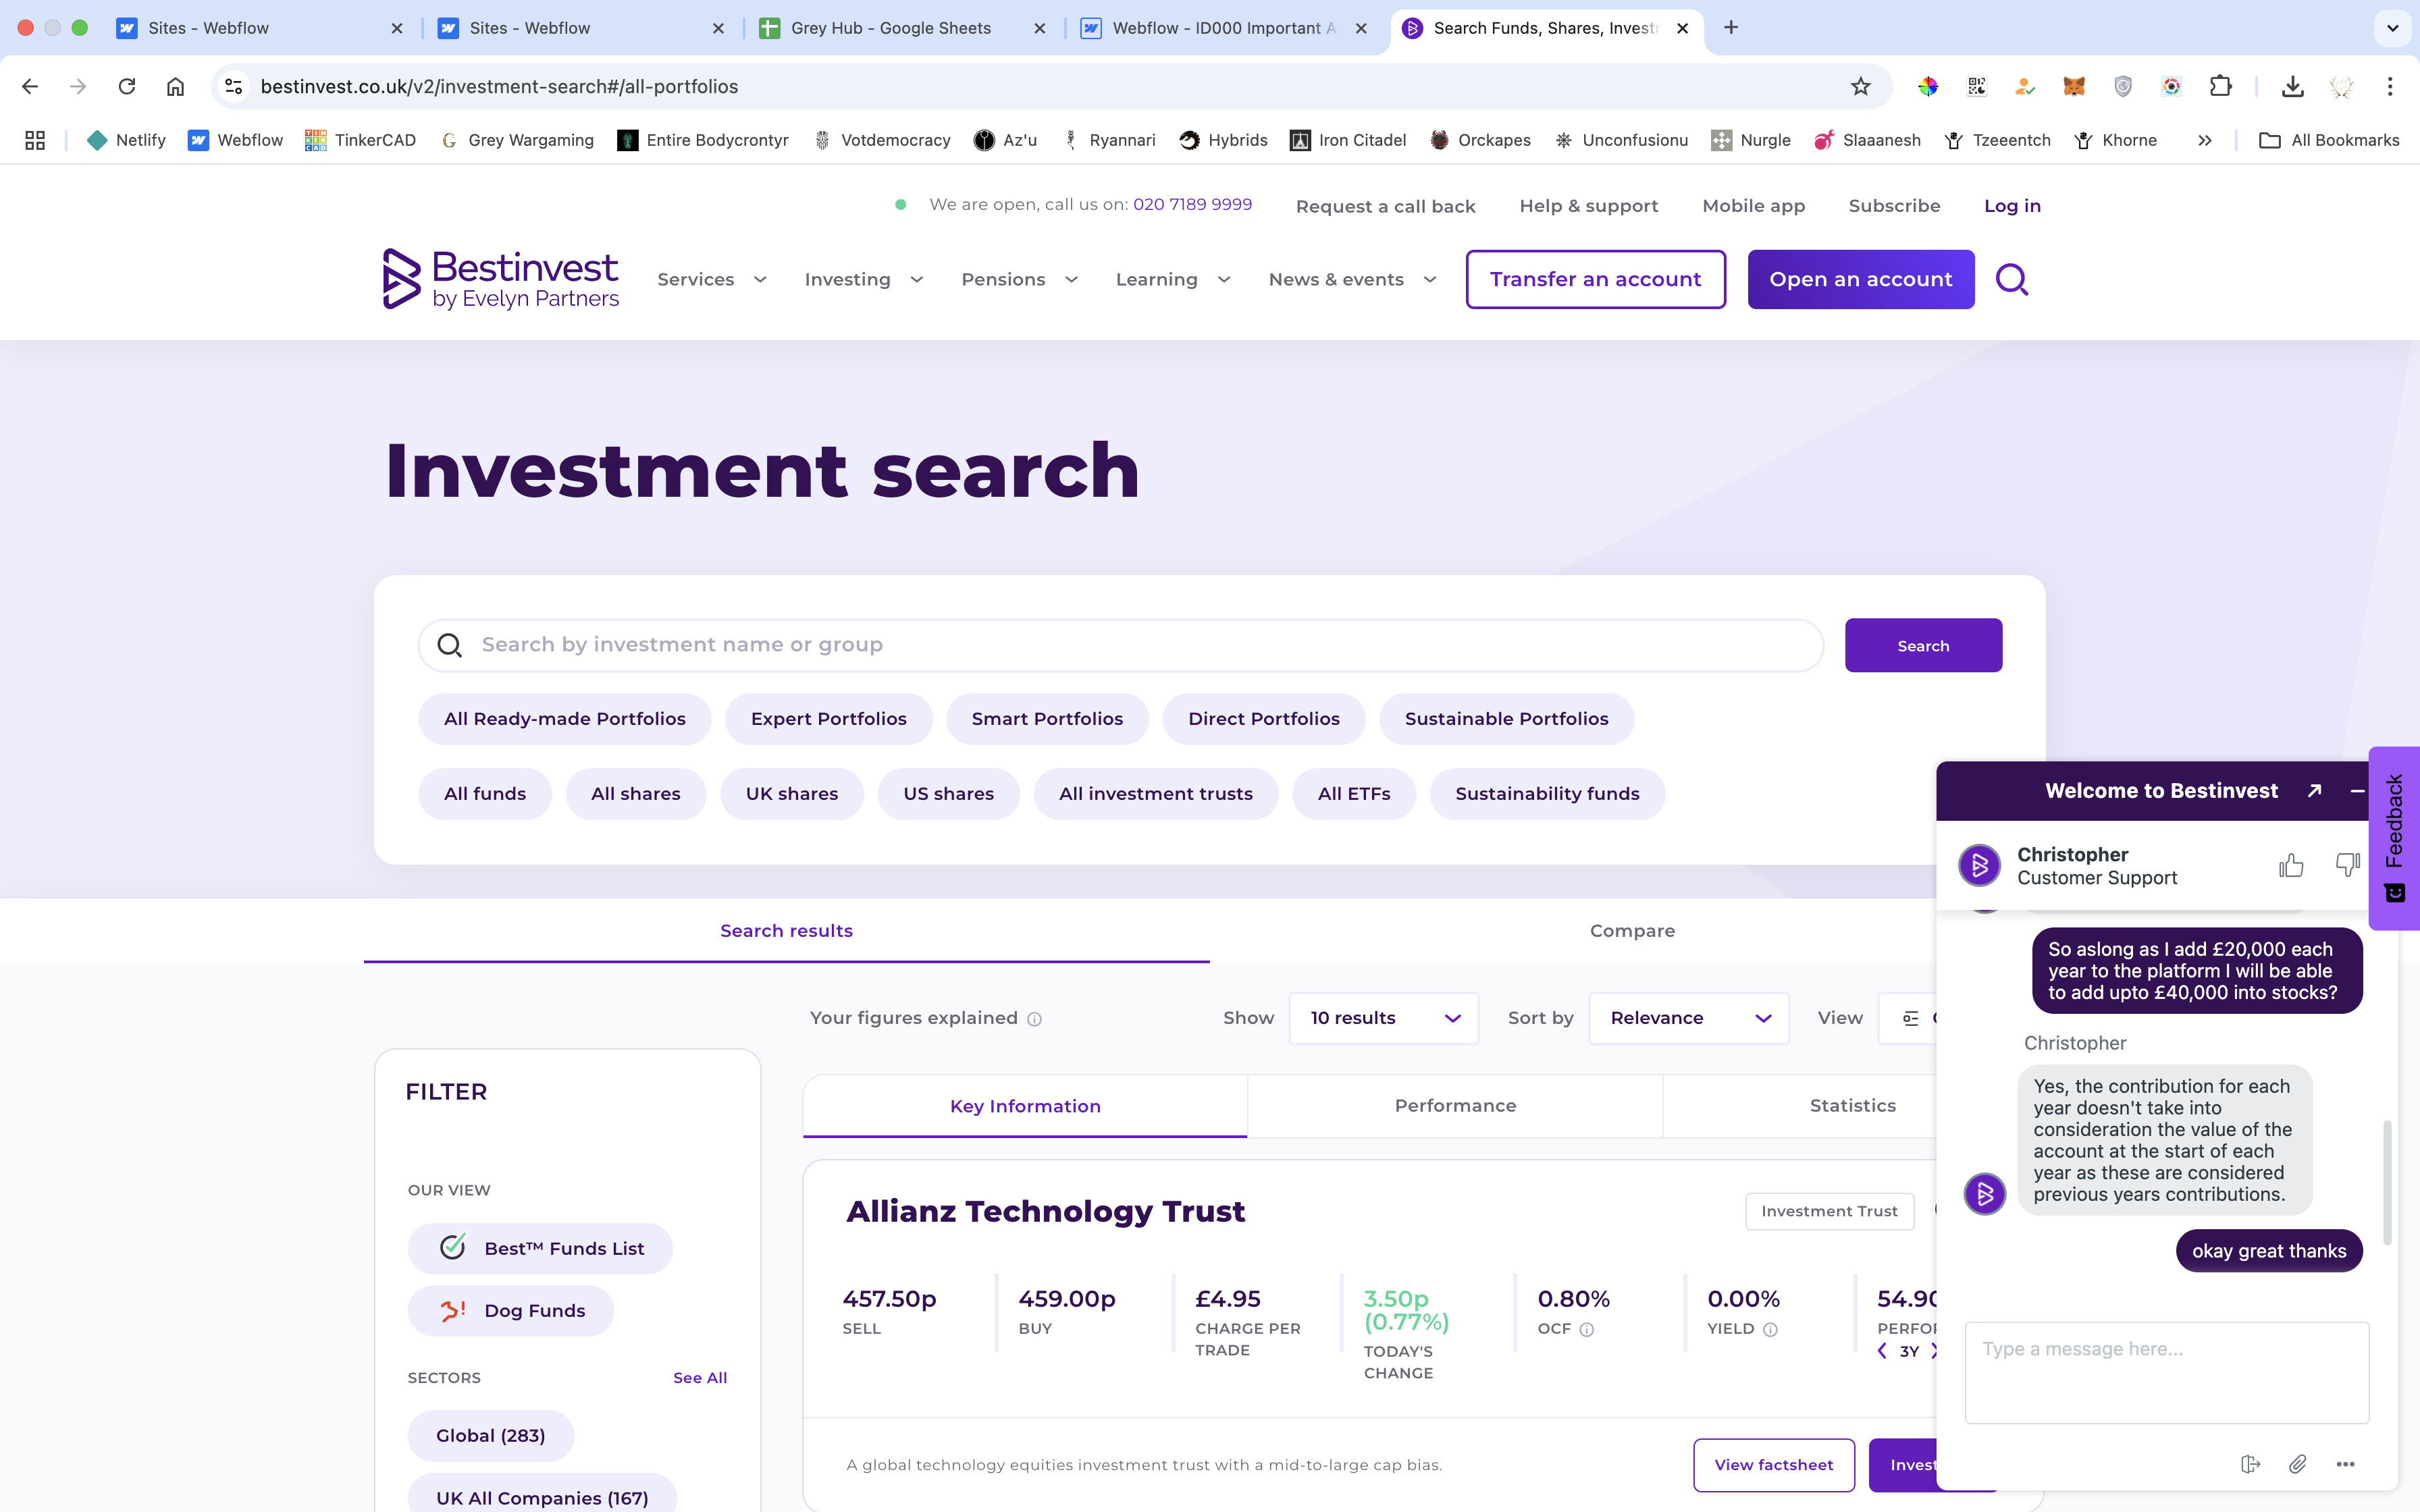Click the OCF info icon
2420x1512 pixels.
click(x=1586, y=1330)
